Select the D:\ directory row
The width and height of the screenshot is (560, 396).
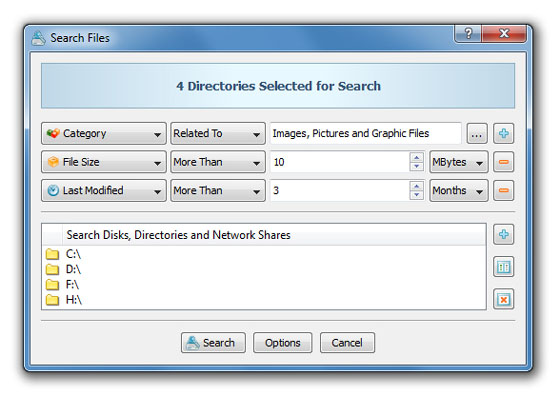pyautogui.click(x=264, y=269)
